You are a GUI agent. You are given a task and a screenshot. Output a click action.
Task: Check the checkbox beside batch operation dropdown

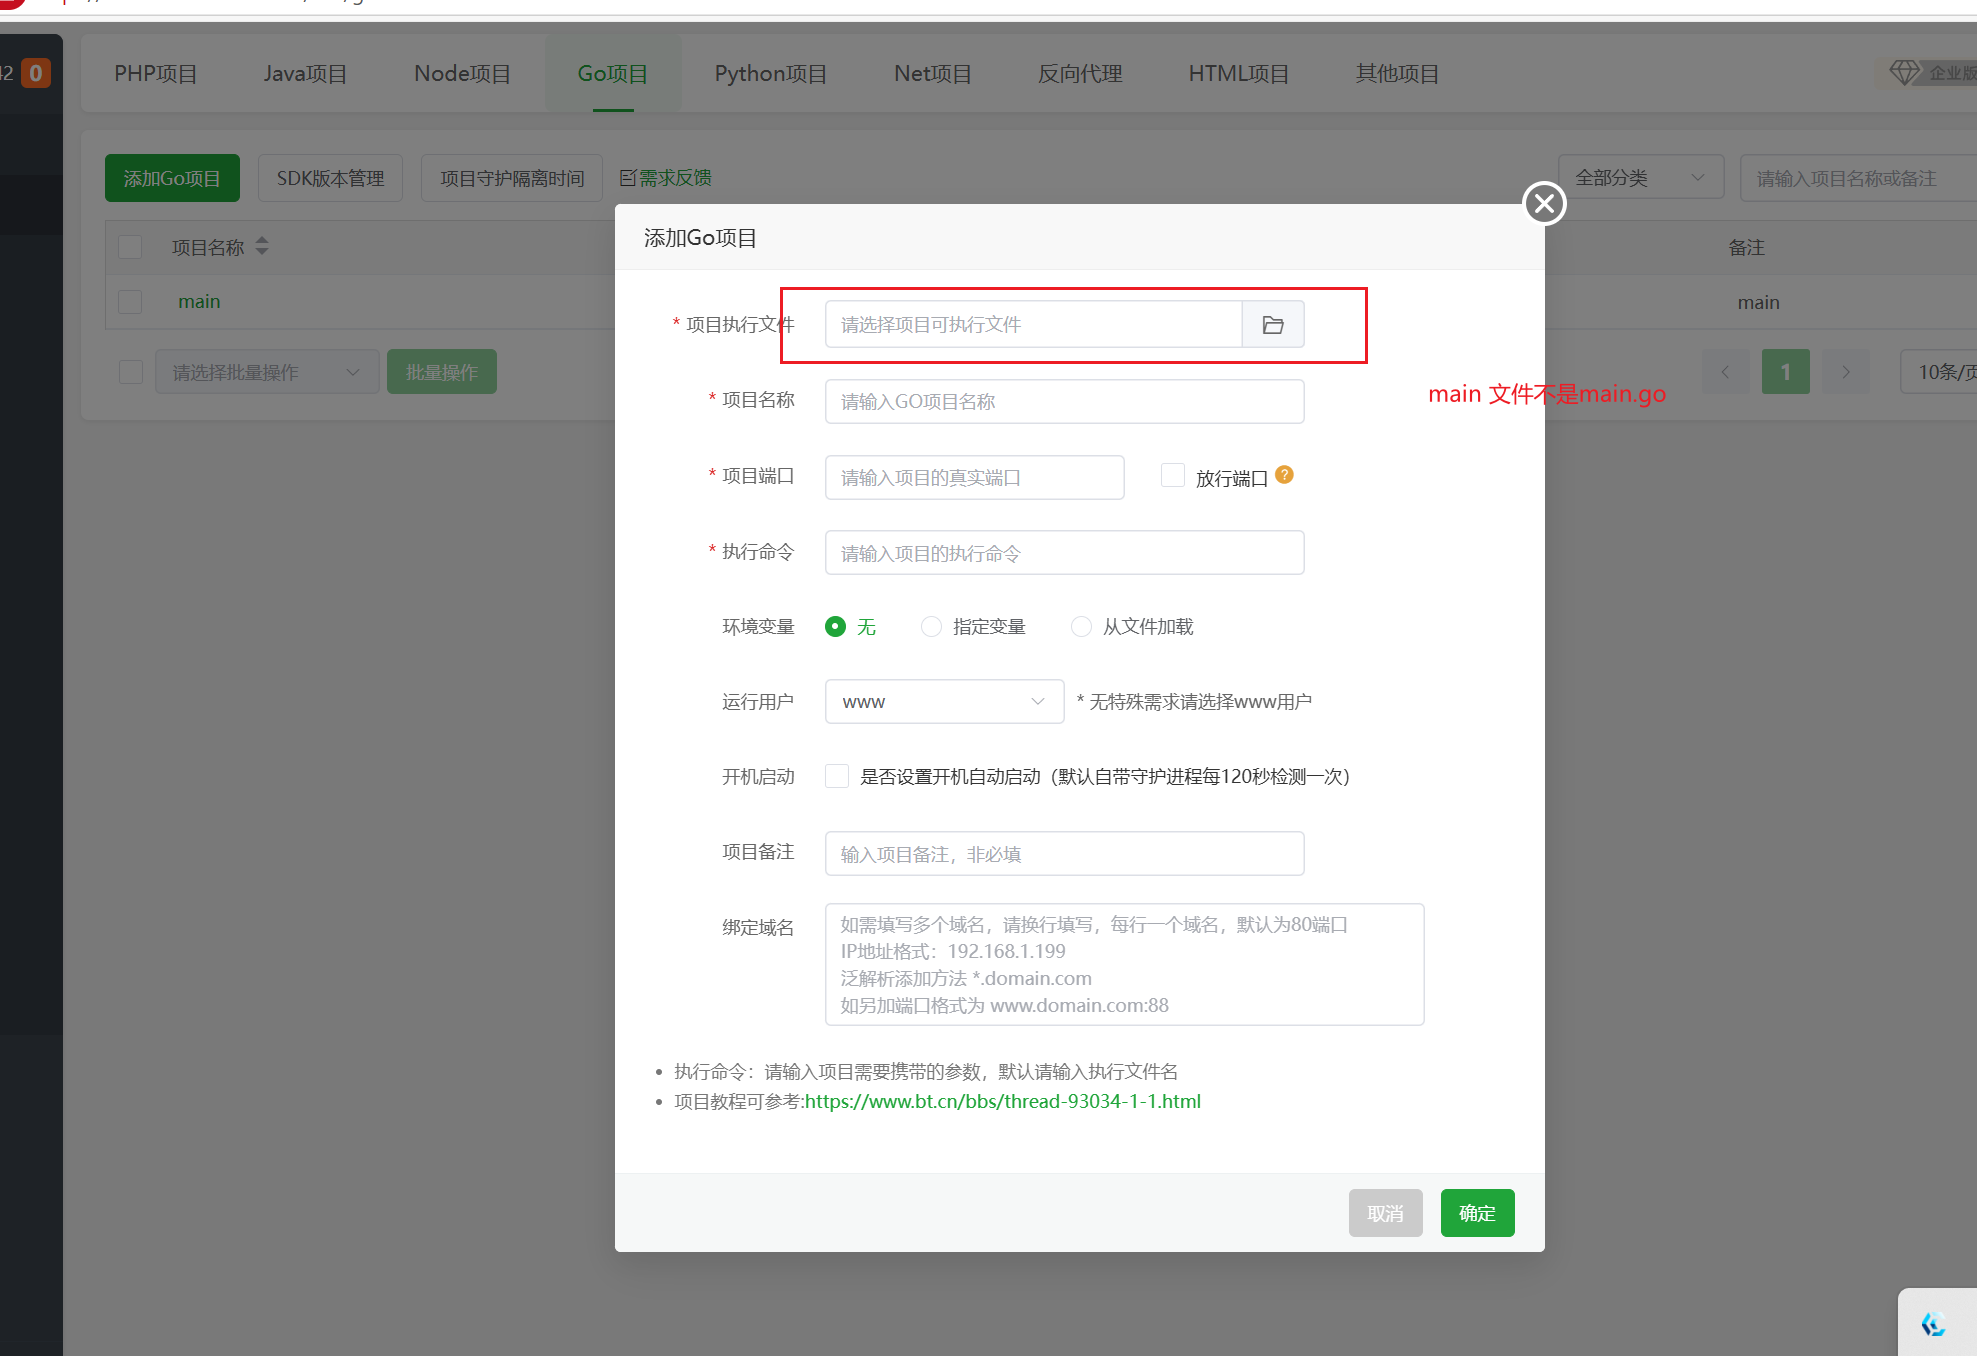pos(131,372)
